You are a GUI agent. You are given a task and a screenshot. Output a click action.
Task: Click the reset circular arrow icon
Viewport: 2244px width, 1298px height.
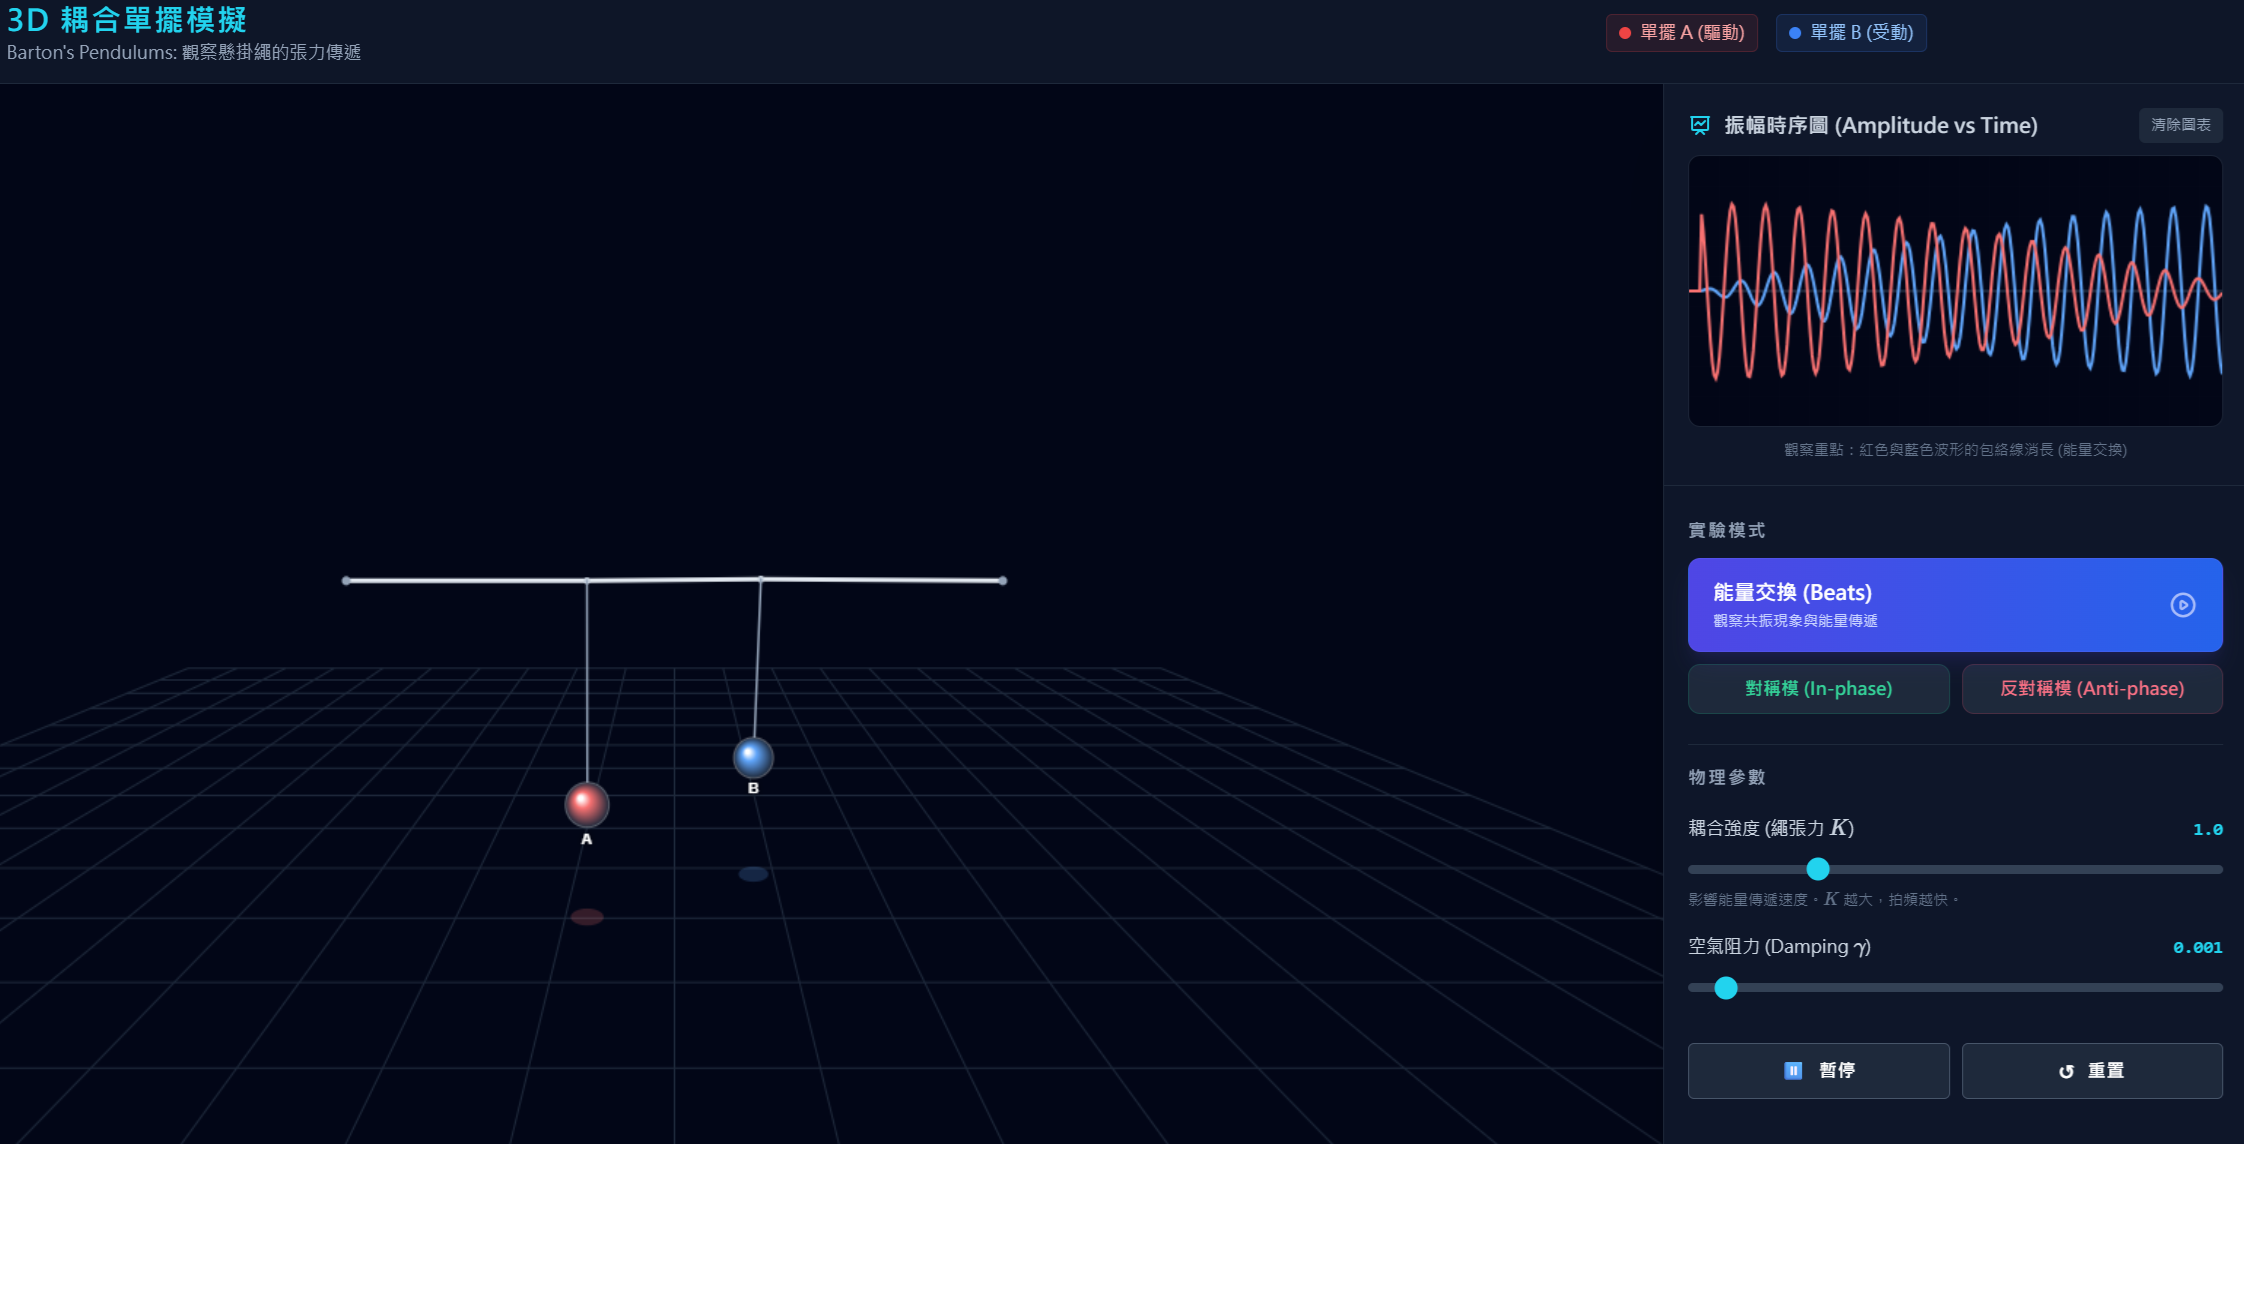pos(2066,1071)
